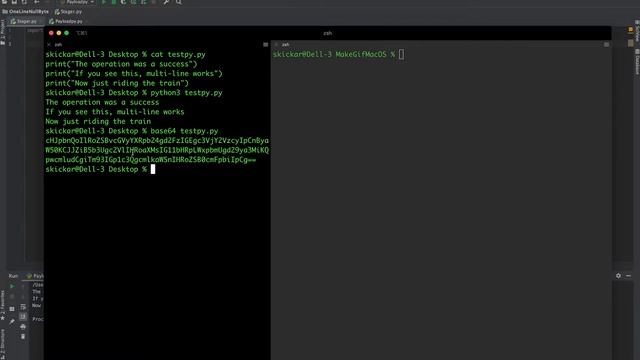This screenshot has width=640, height=360.
Task: Click the pin tab icon in the Run panel
Action: (12, 321)
